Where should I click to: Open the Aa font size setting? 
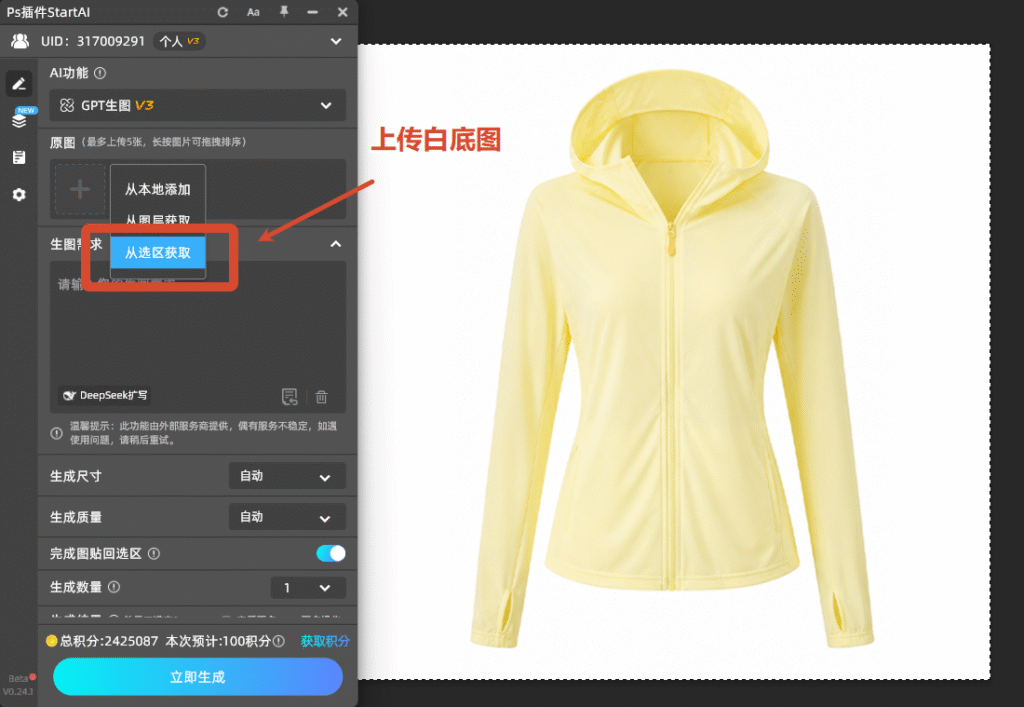(253, 12)
